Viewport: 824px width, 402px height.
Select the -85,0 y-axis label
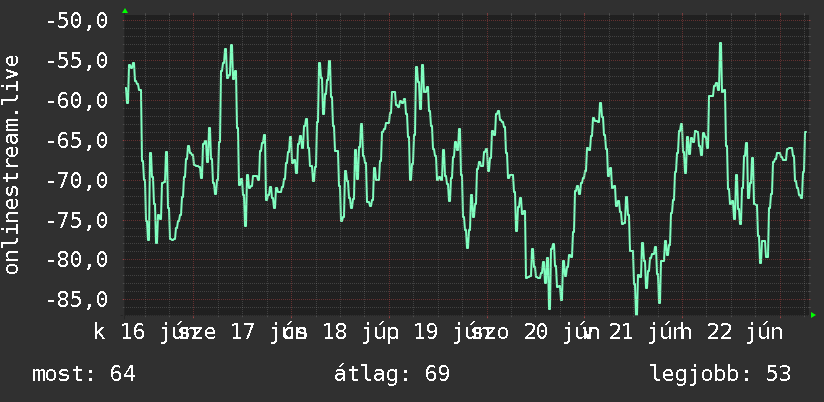(x=77, y=300)
